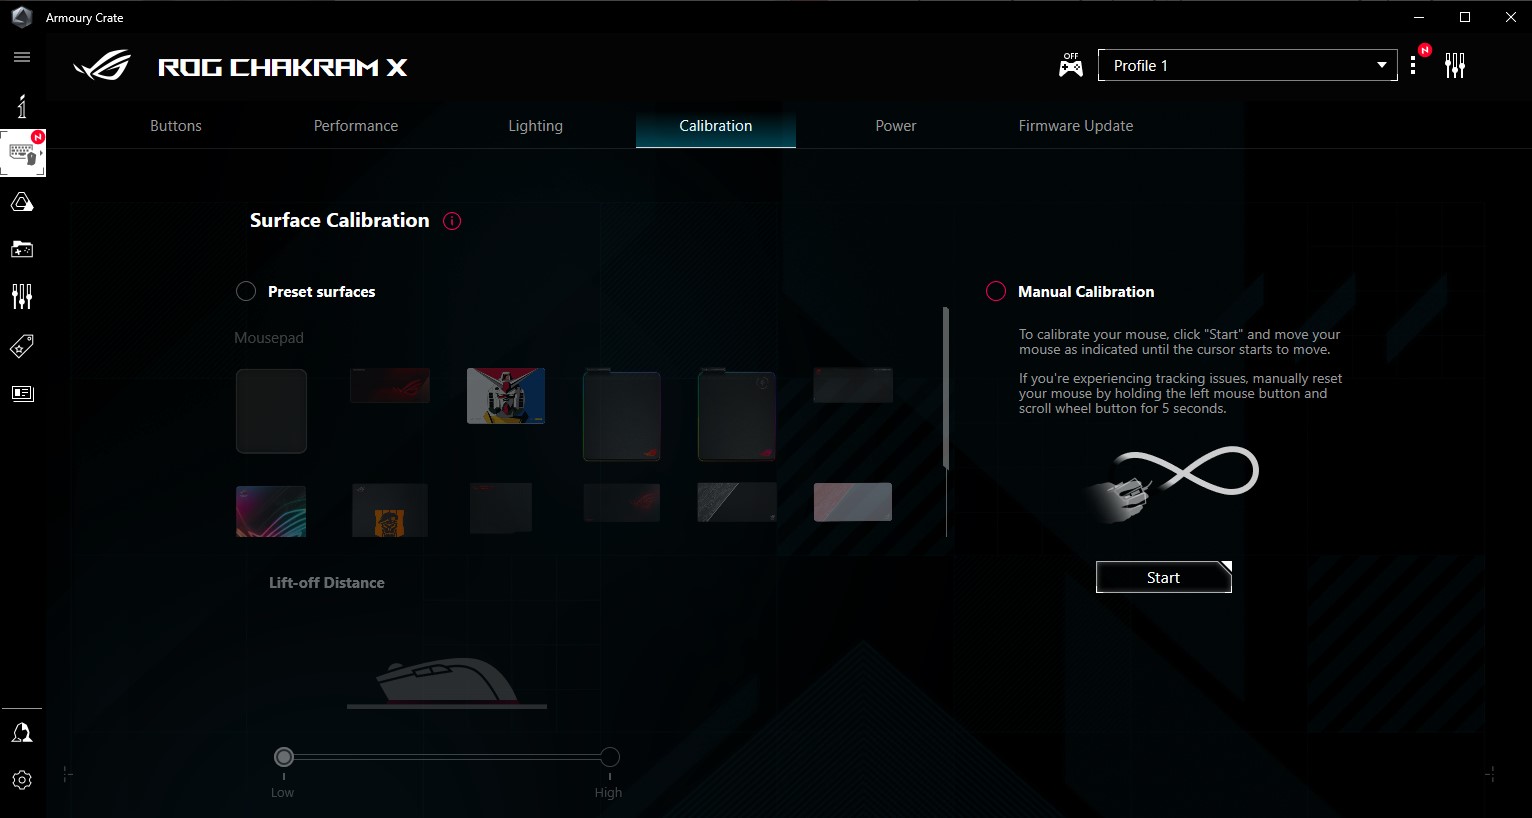Choose the colorful wave mousepad thumbnail
This screenshot has height=818, width=1532.
point(271,511)
